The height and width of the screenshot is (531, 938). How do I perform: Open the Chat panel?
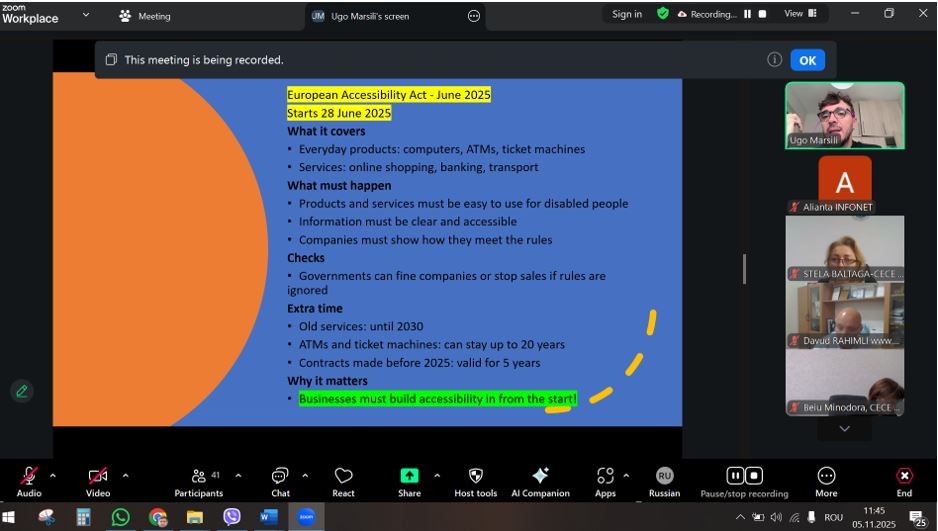280,477
